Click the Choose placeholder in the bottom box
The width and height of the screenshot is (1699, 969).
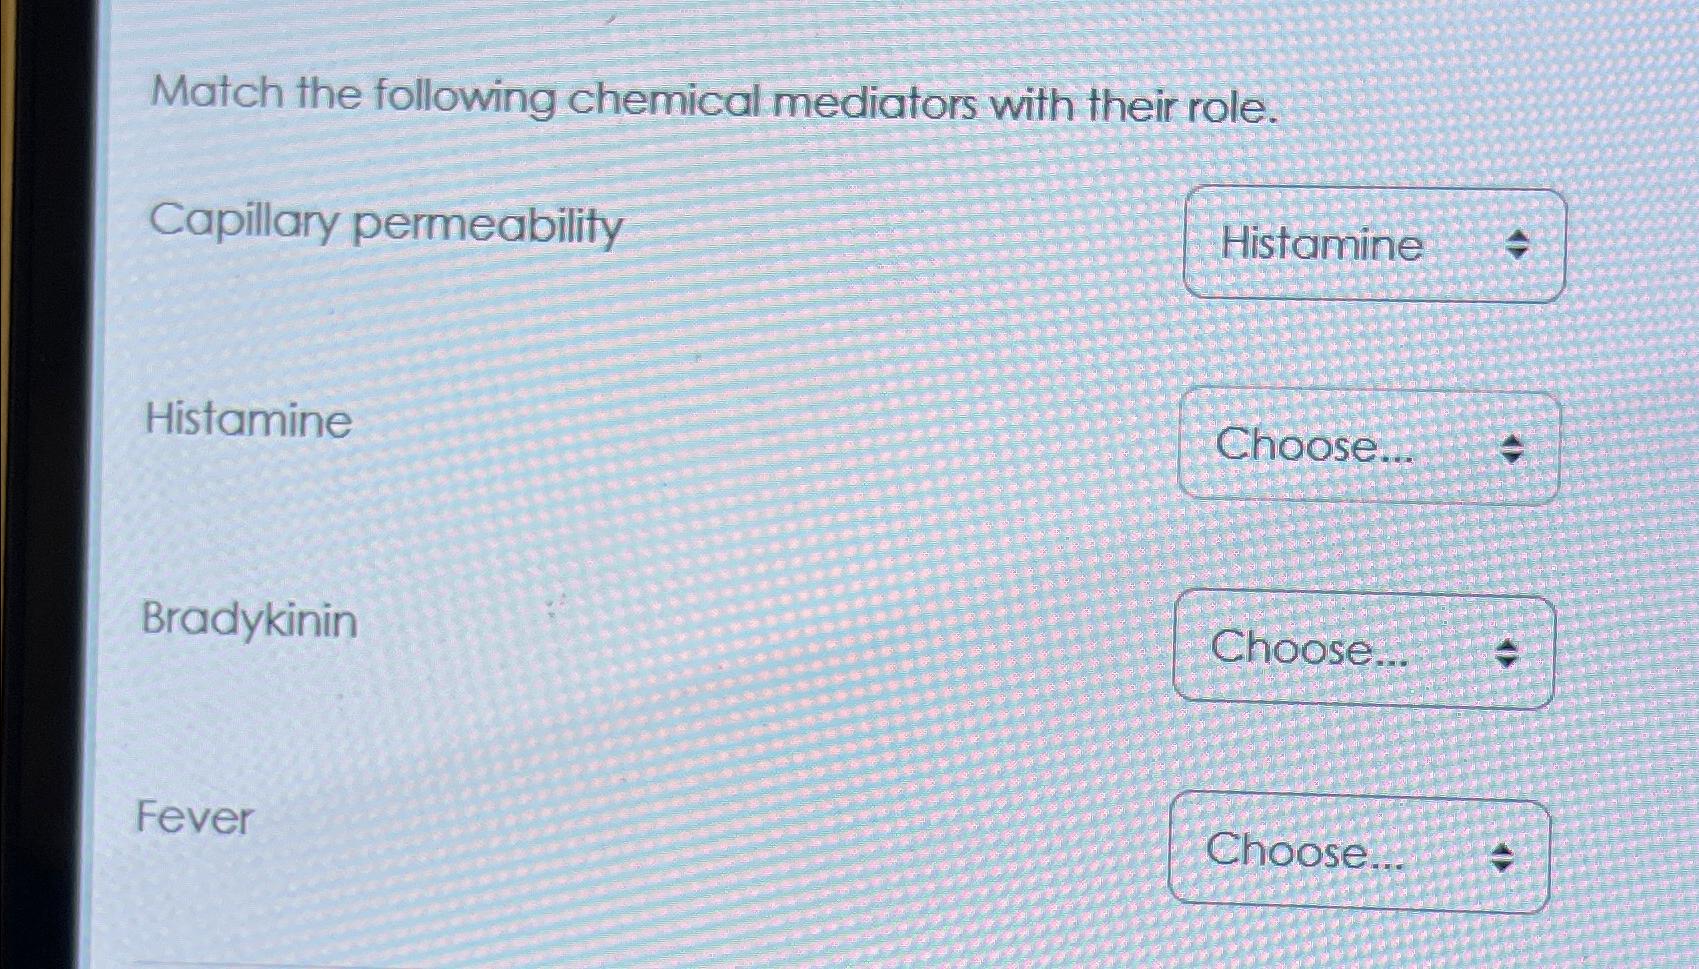pos(1305,855)
